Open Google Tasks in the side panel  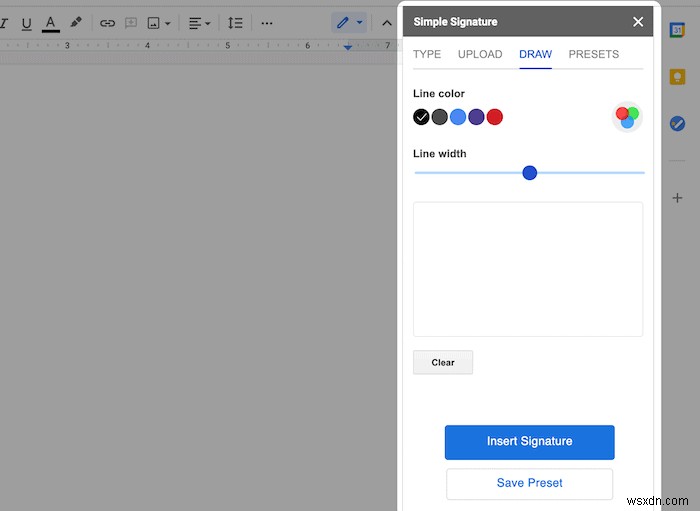(677, 123)
